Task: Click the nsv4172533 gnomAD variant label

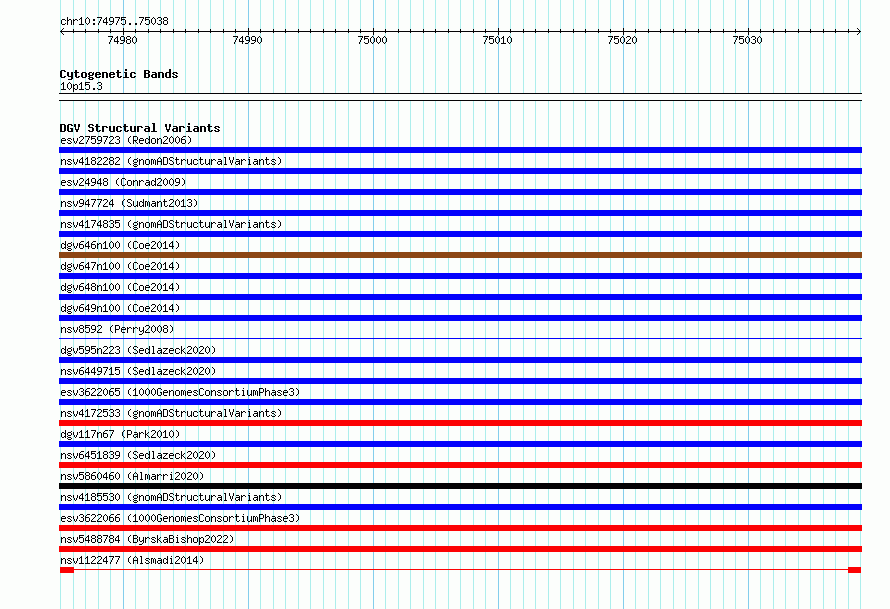Action: (171, 413)
